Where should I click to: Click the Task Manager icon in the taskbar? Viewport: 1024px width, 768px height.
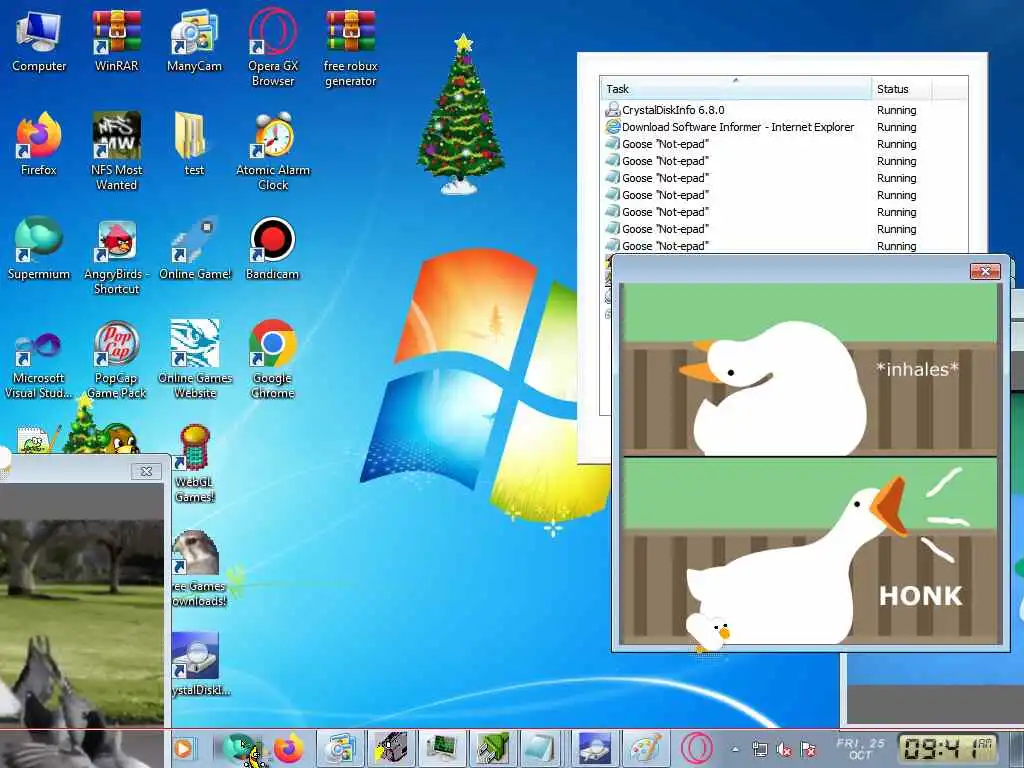click(442, 748)
